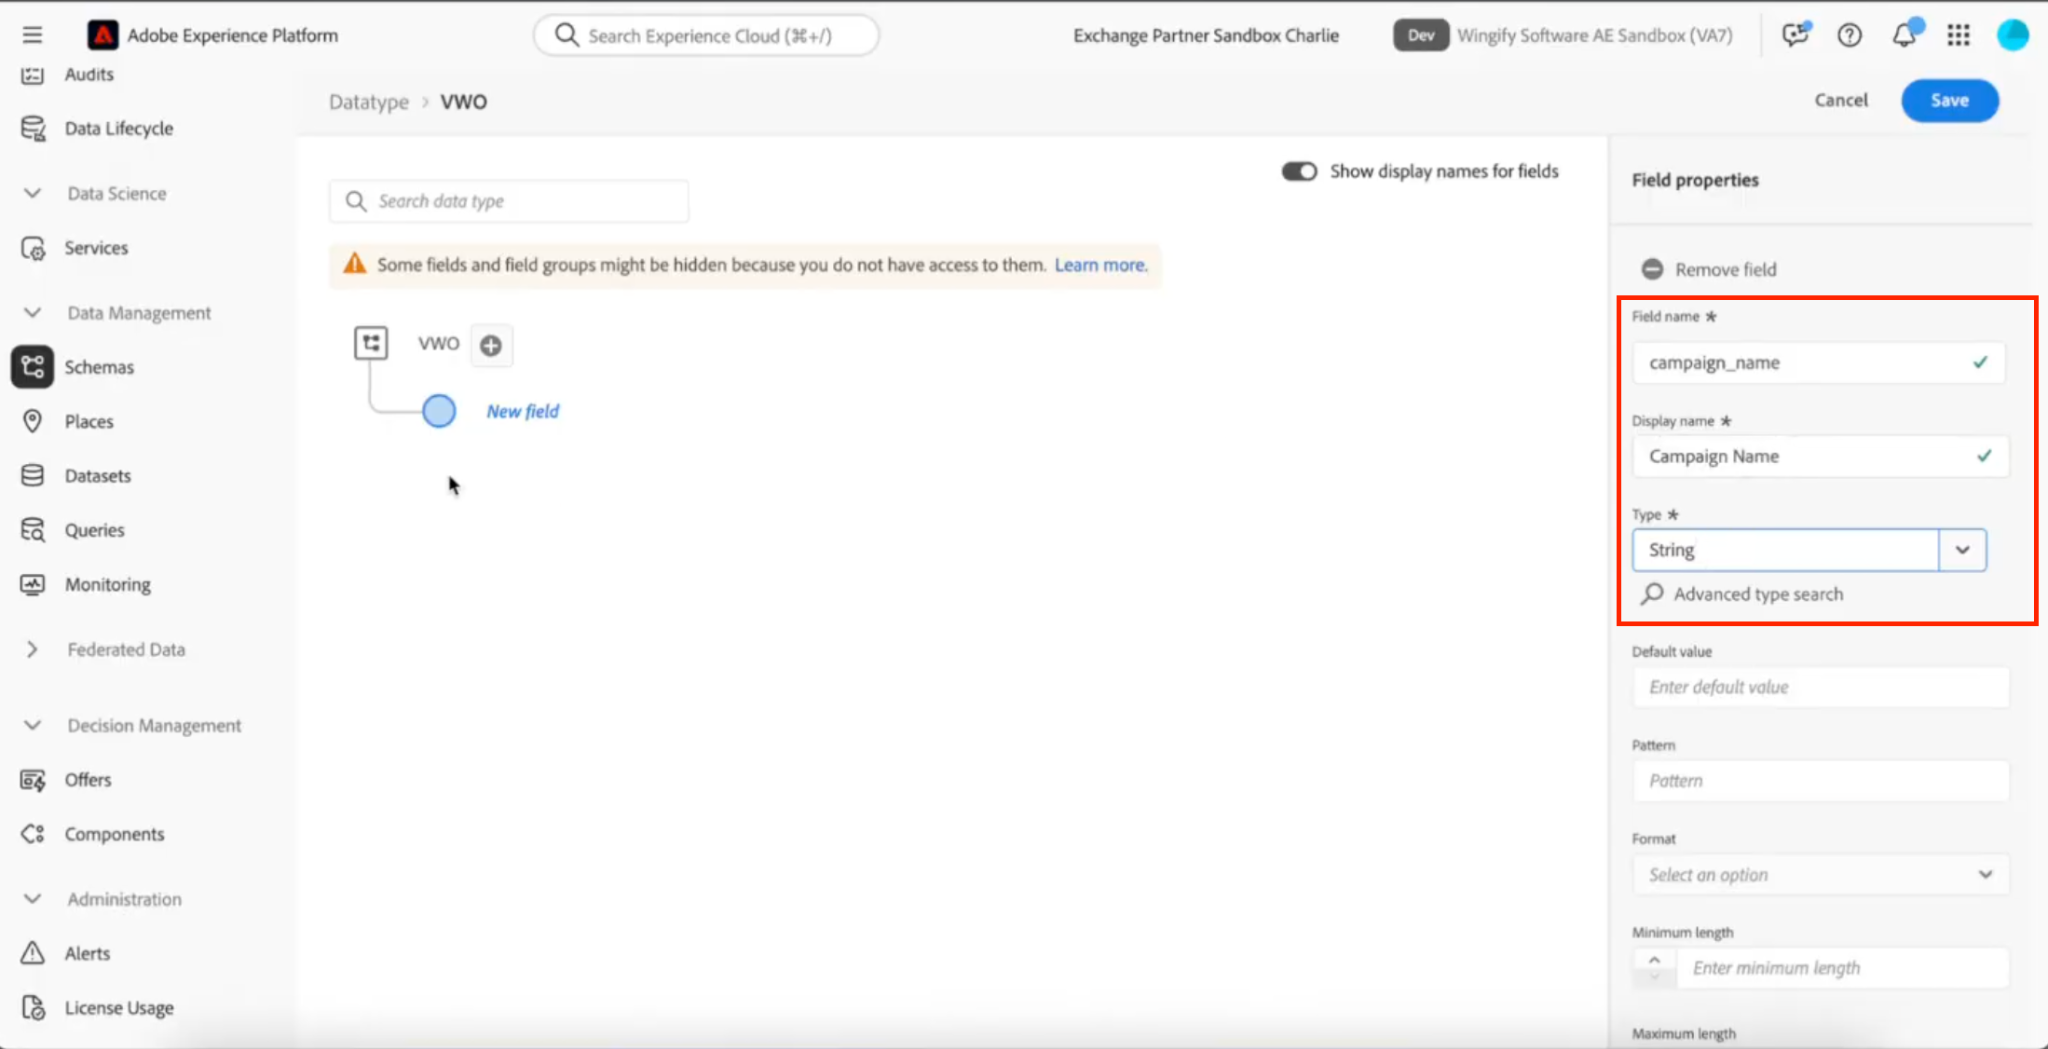Click the Search data type field

point(509,201)
